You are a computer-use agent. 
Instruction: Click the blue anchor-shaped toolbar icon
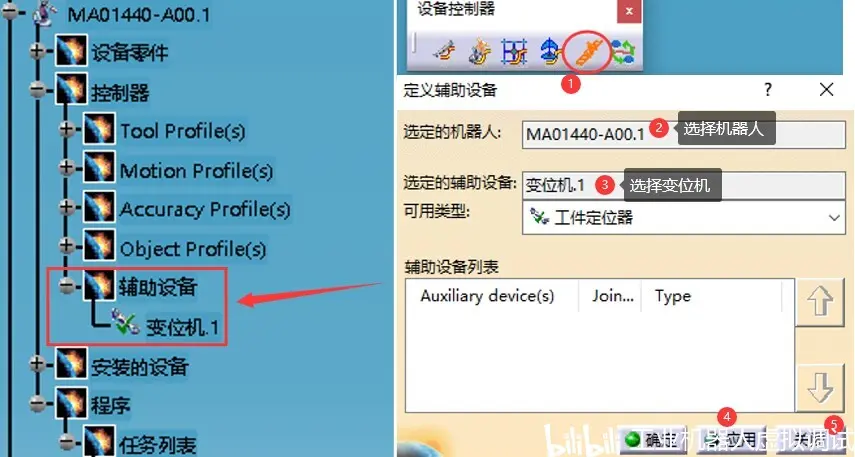pyautogui.click(x=551, y=52)
